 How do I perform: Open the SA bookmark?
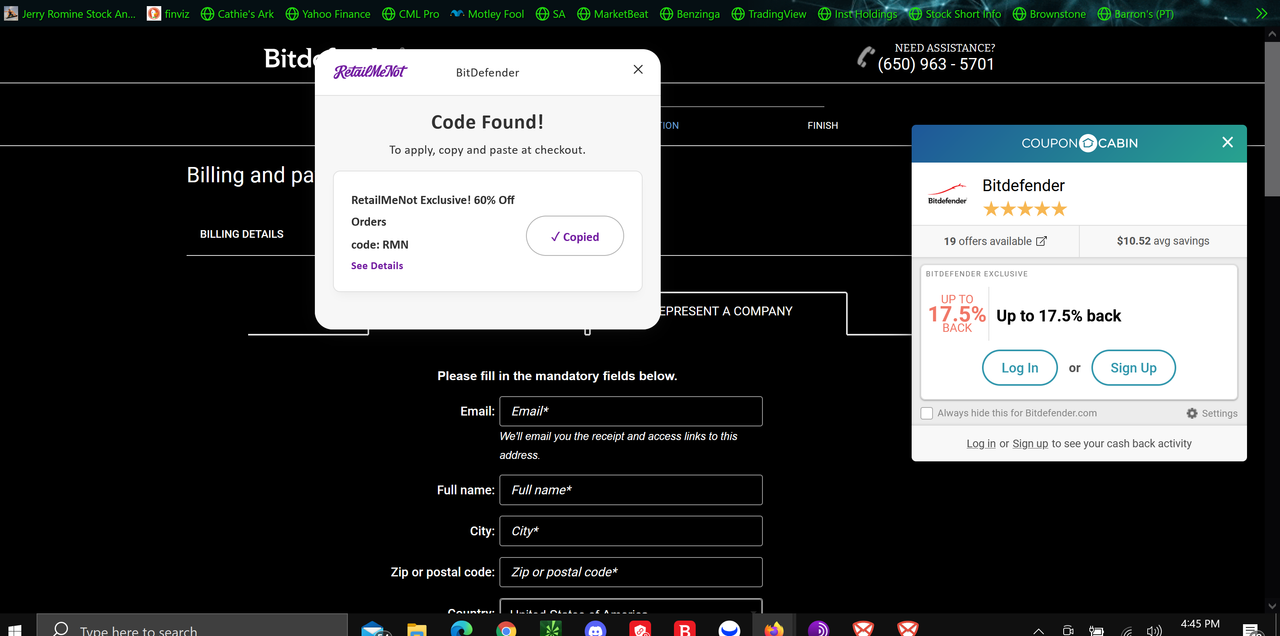551,14
